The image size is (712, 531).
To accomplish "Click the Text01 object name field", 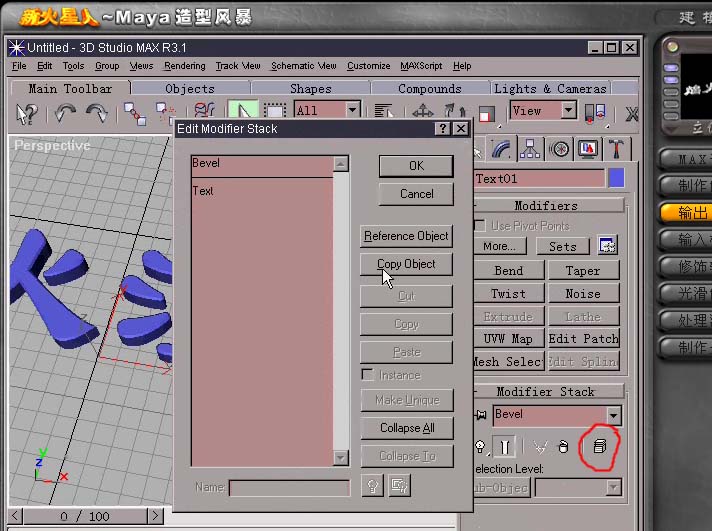I will (x=539, y=179).
